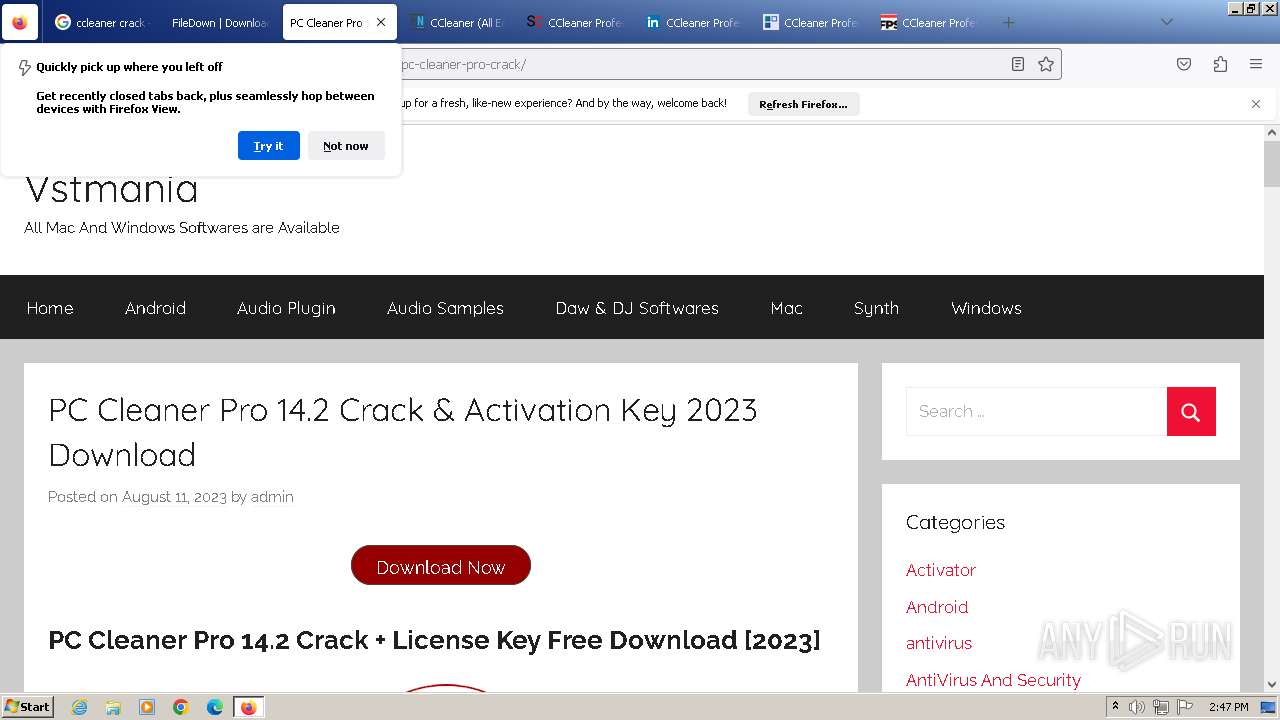Launch Google Chrome from the taskbar
This screenshot has height=720, width=1280.
181,707
